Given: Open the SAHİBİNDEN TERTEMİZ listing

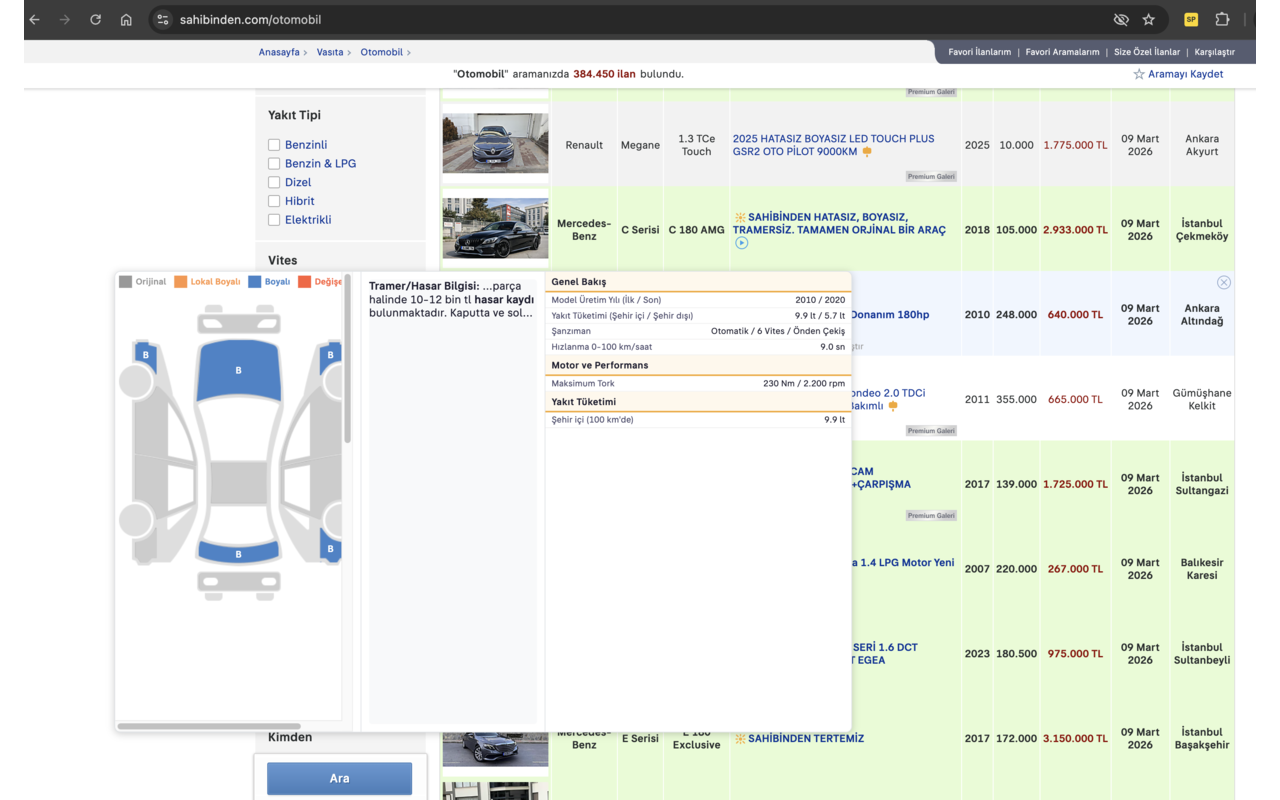Looking at the screenshot, I should [x=806, y=739].
